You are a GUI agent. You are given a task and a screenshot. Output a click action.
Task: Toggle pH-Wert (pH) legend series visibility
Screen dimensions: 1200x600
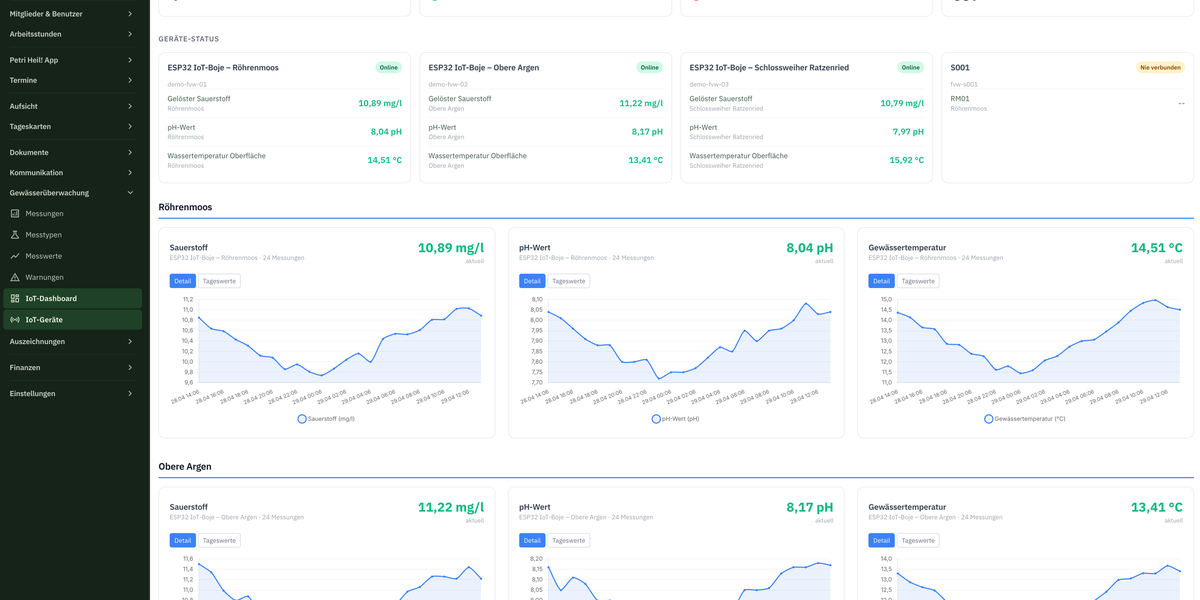656,419
